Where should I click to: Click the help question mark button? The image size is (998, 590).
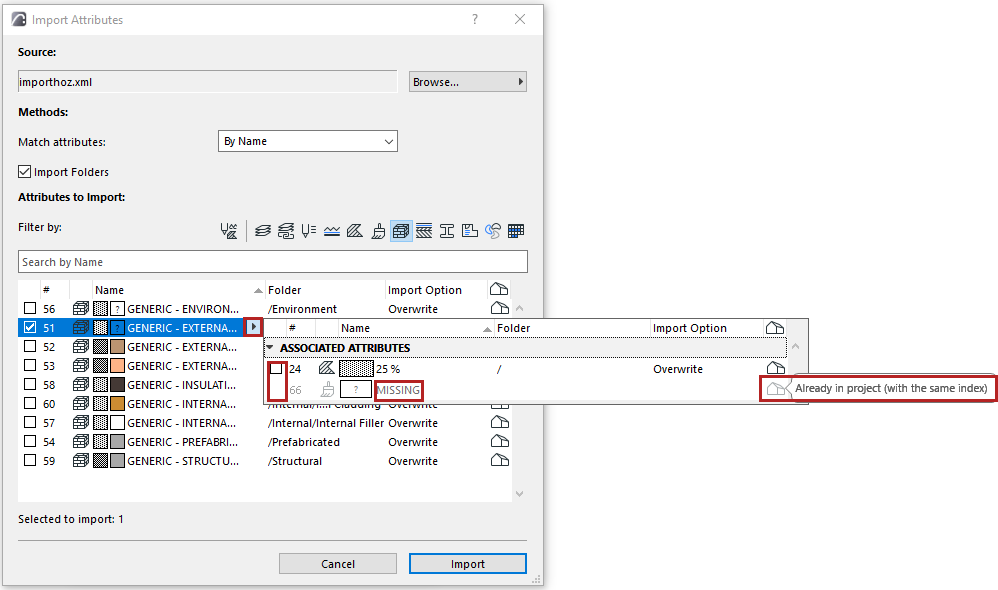click(x=475, y=20)
